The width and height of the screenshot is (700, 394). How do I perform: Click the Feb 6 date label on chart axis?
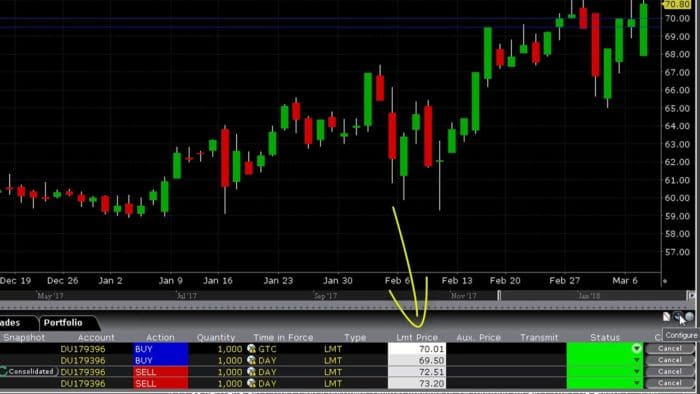(397, 281)
